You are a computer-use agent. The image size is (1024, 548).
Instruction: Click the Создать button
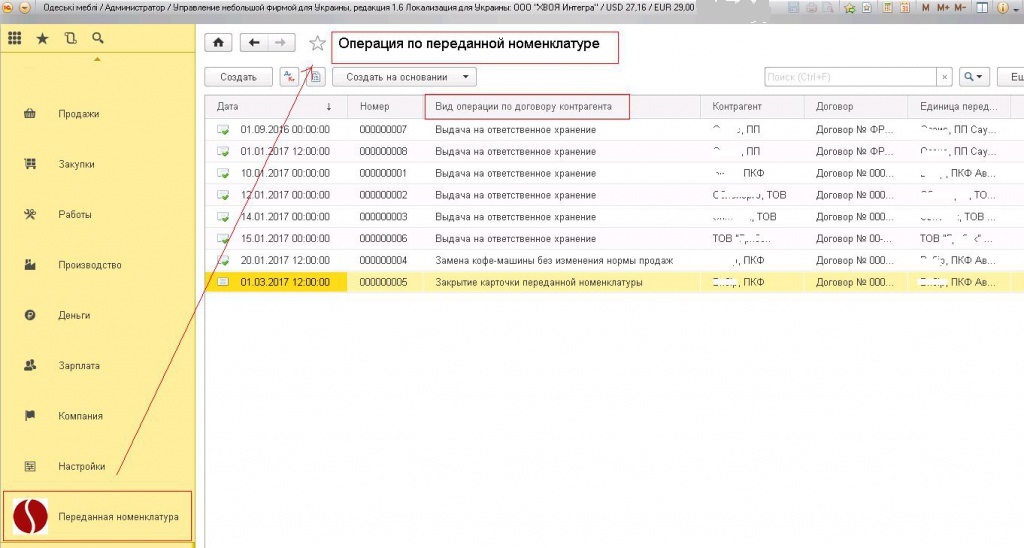238,77
